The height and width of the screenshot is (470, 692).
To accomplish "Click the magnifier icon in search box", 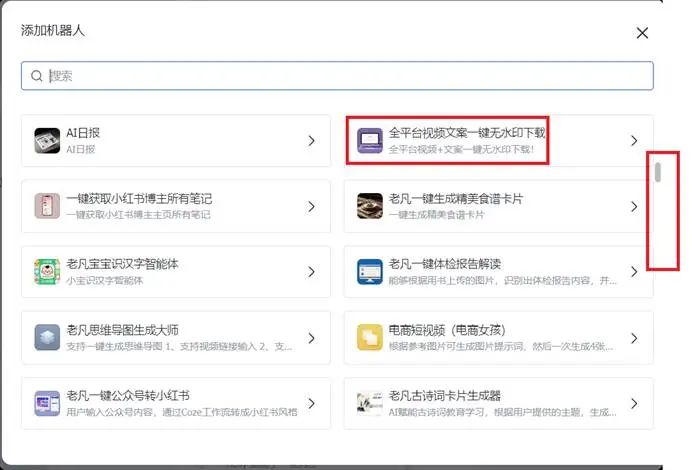I will coord(37,76).
